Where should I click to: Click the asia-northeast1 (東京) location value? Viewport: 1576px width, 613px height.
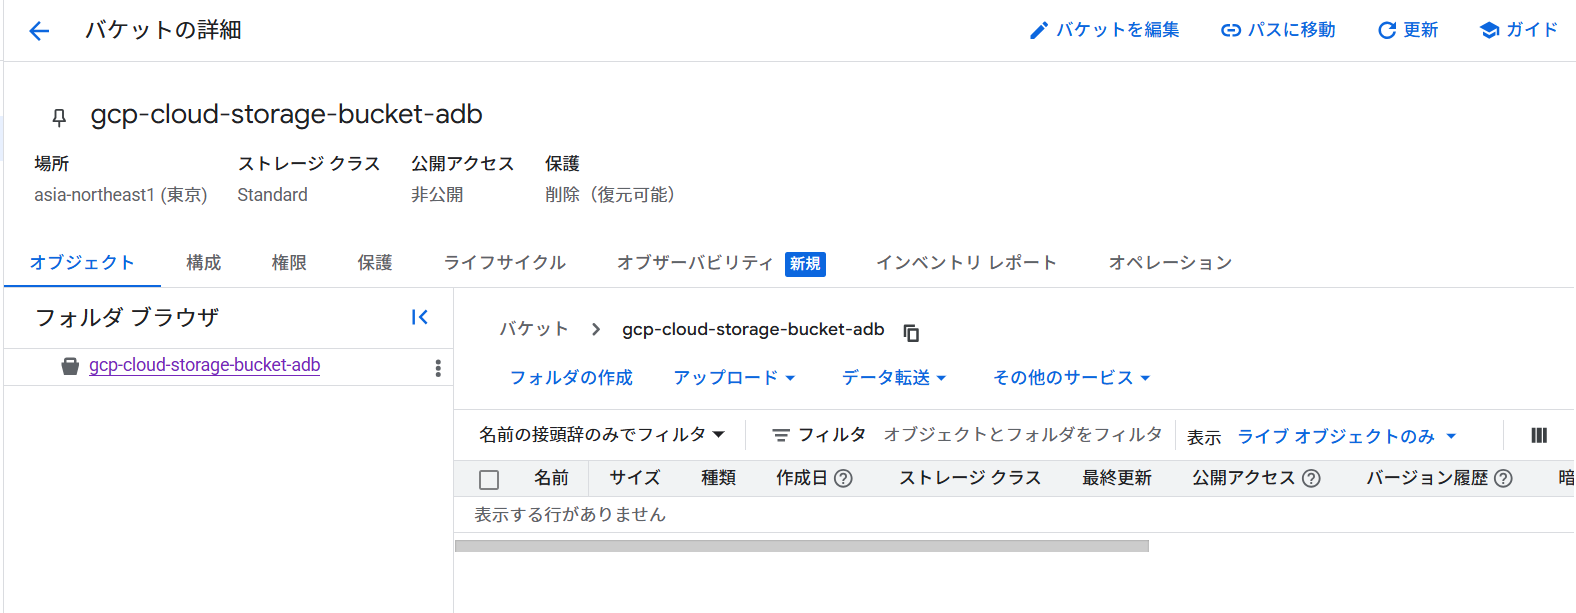[x=121, y=195]
